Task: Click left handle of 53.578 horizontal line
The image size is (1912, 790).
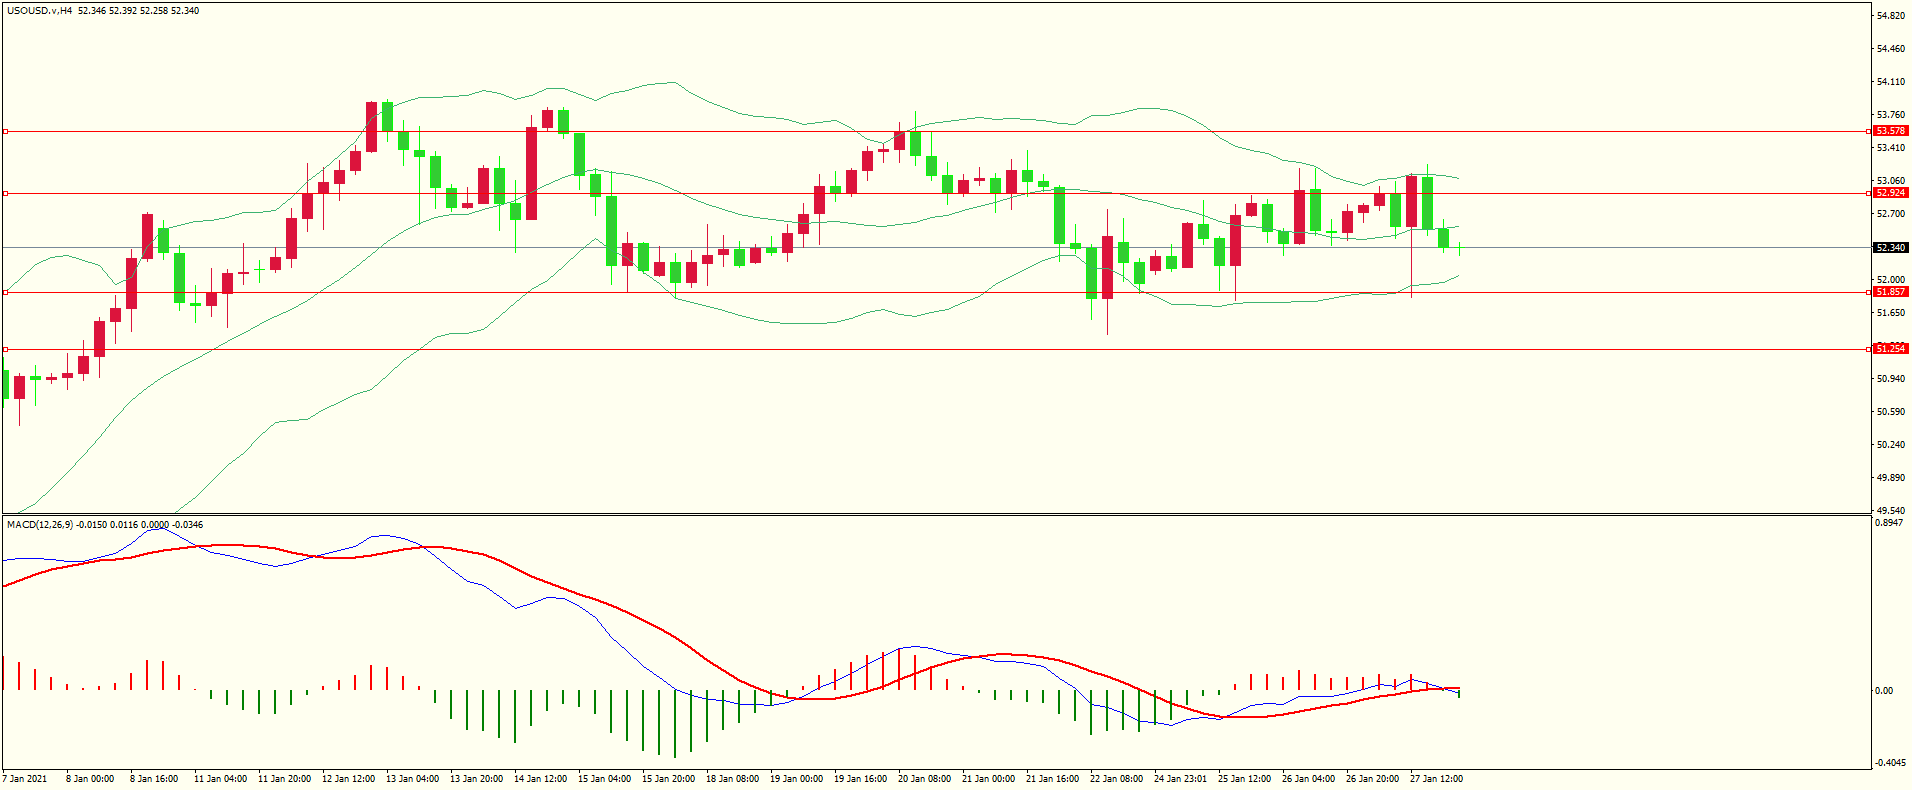Action: [6, 131]
